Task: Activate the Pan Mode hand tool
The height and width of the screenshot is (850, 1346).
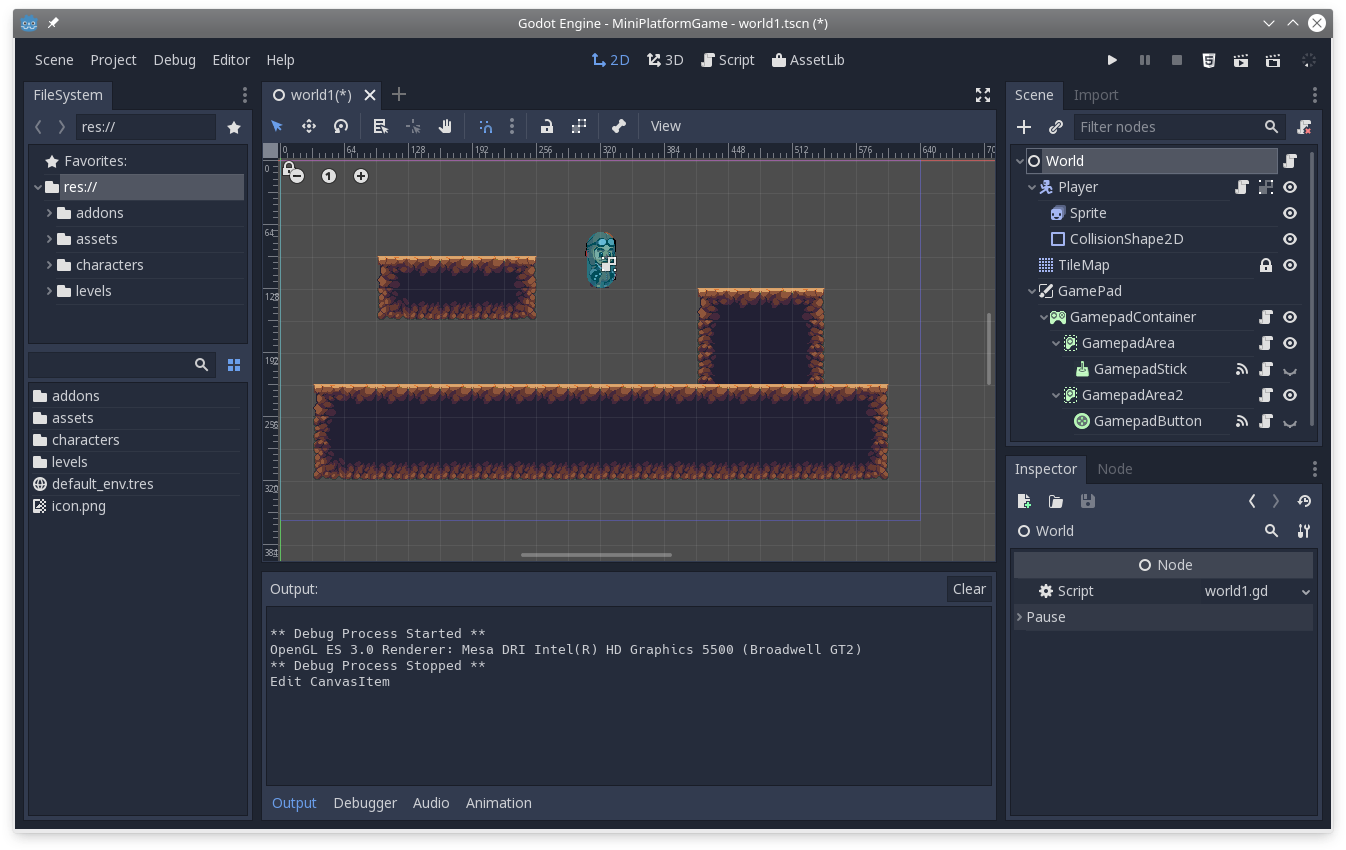Action: pos(445,126)
